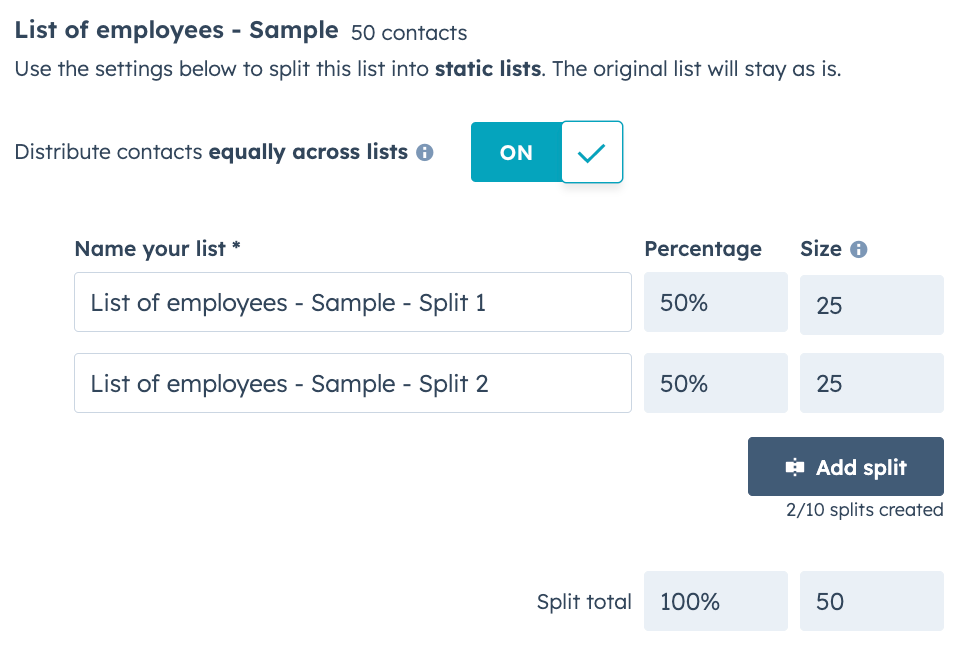Click the List of employees - Sample title
The width and height of the screenshot is (968, 652).
pos(176,30)
